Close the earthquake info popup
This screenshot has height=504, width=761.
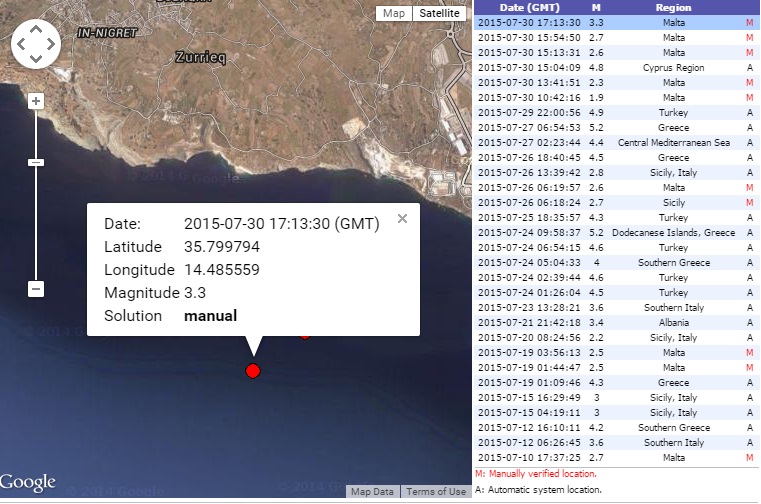coord(402,219)
